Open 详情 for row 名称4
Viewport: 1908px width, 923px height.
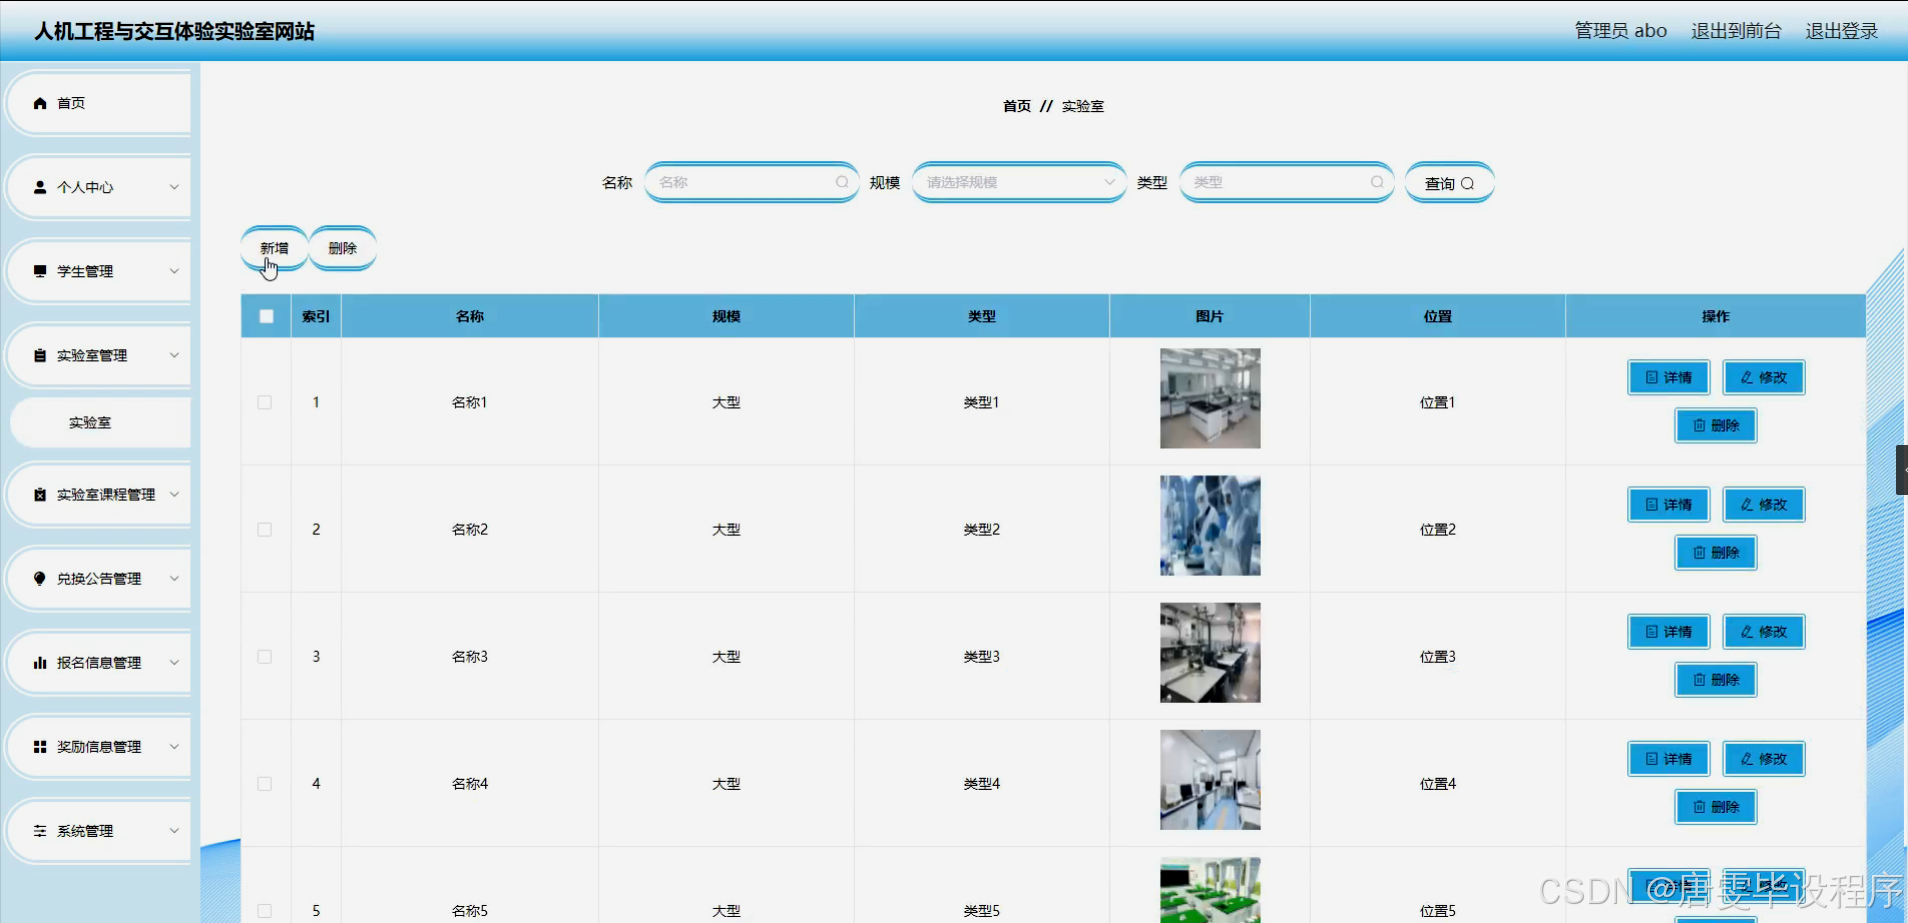click(x=1669, y=758)
